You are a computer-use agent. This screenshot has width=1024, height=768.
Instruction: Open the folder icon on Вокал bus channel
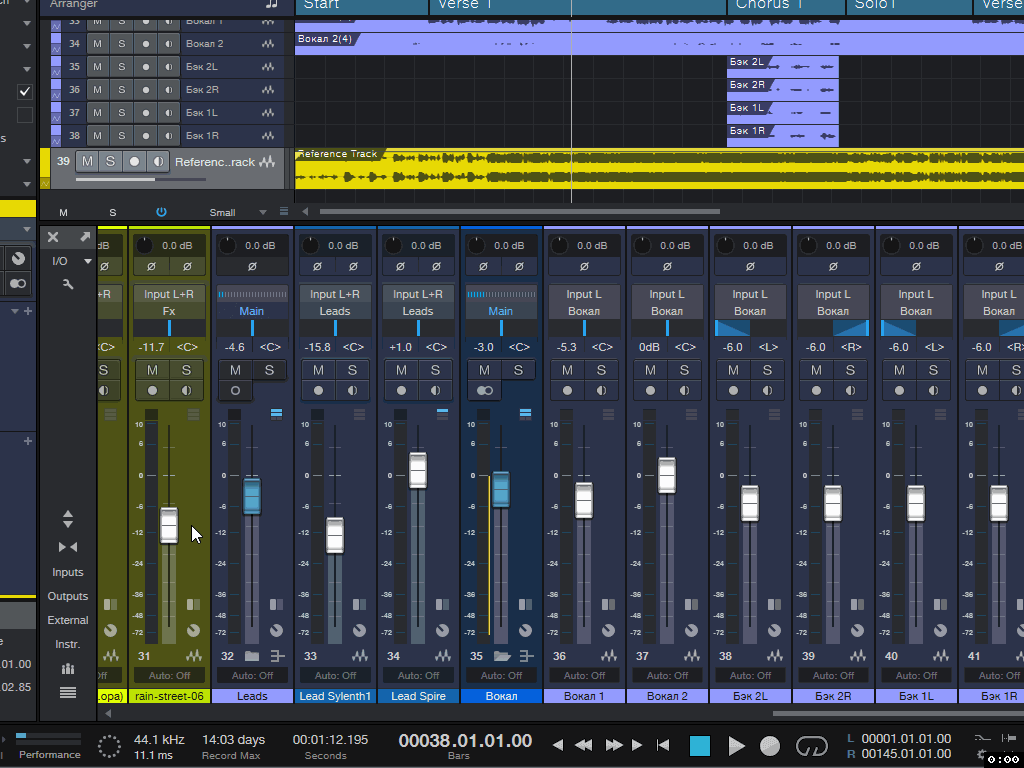pos(502,656)
